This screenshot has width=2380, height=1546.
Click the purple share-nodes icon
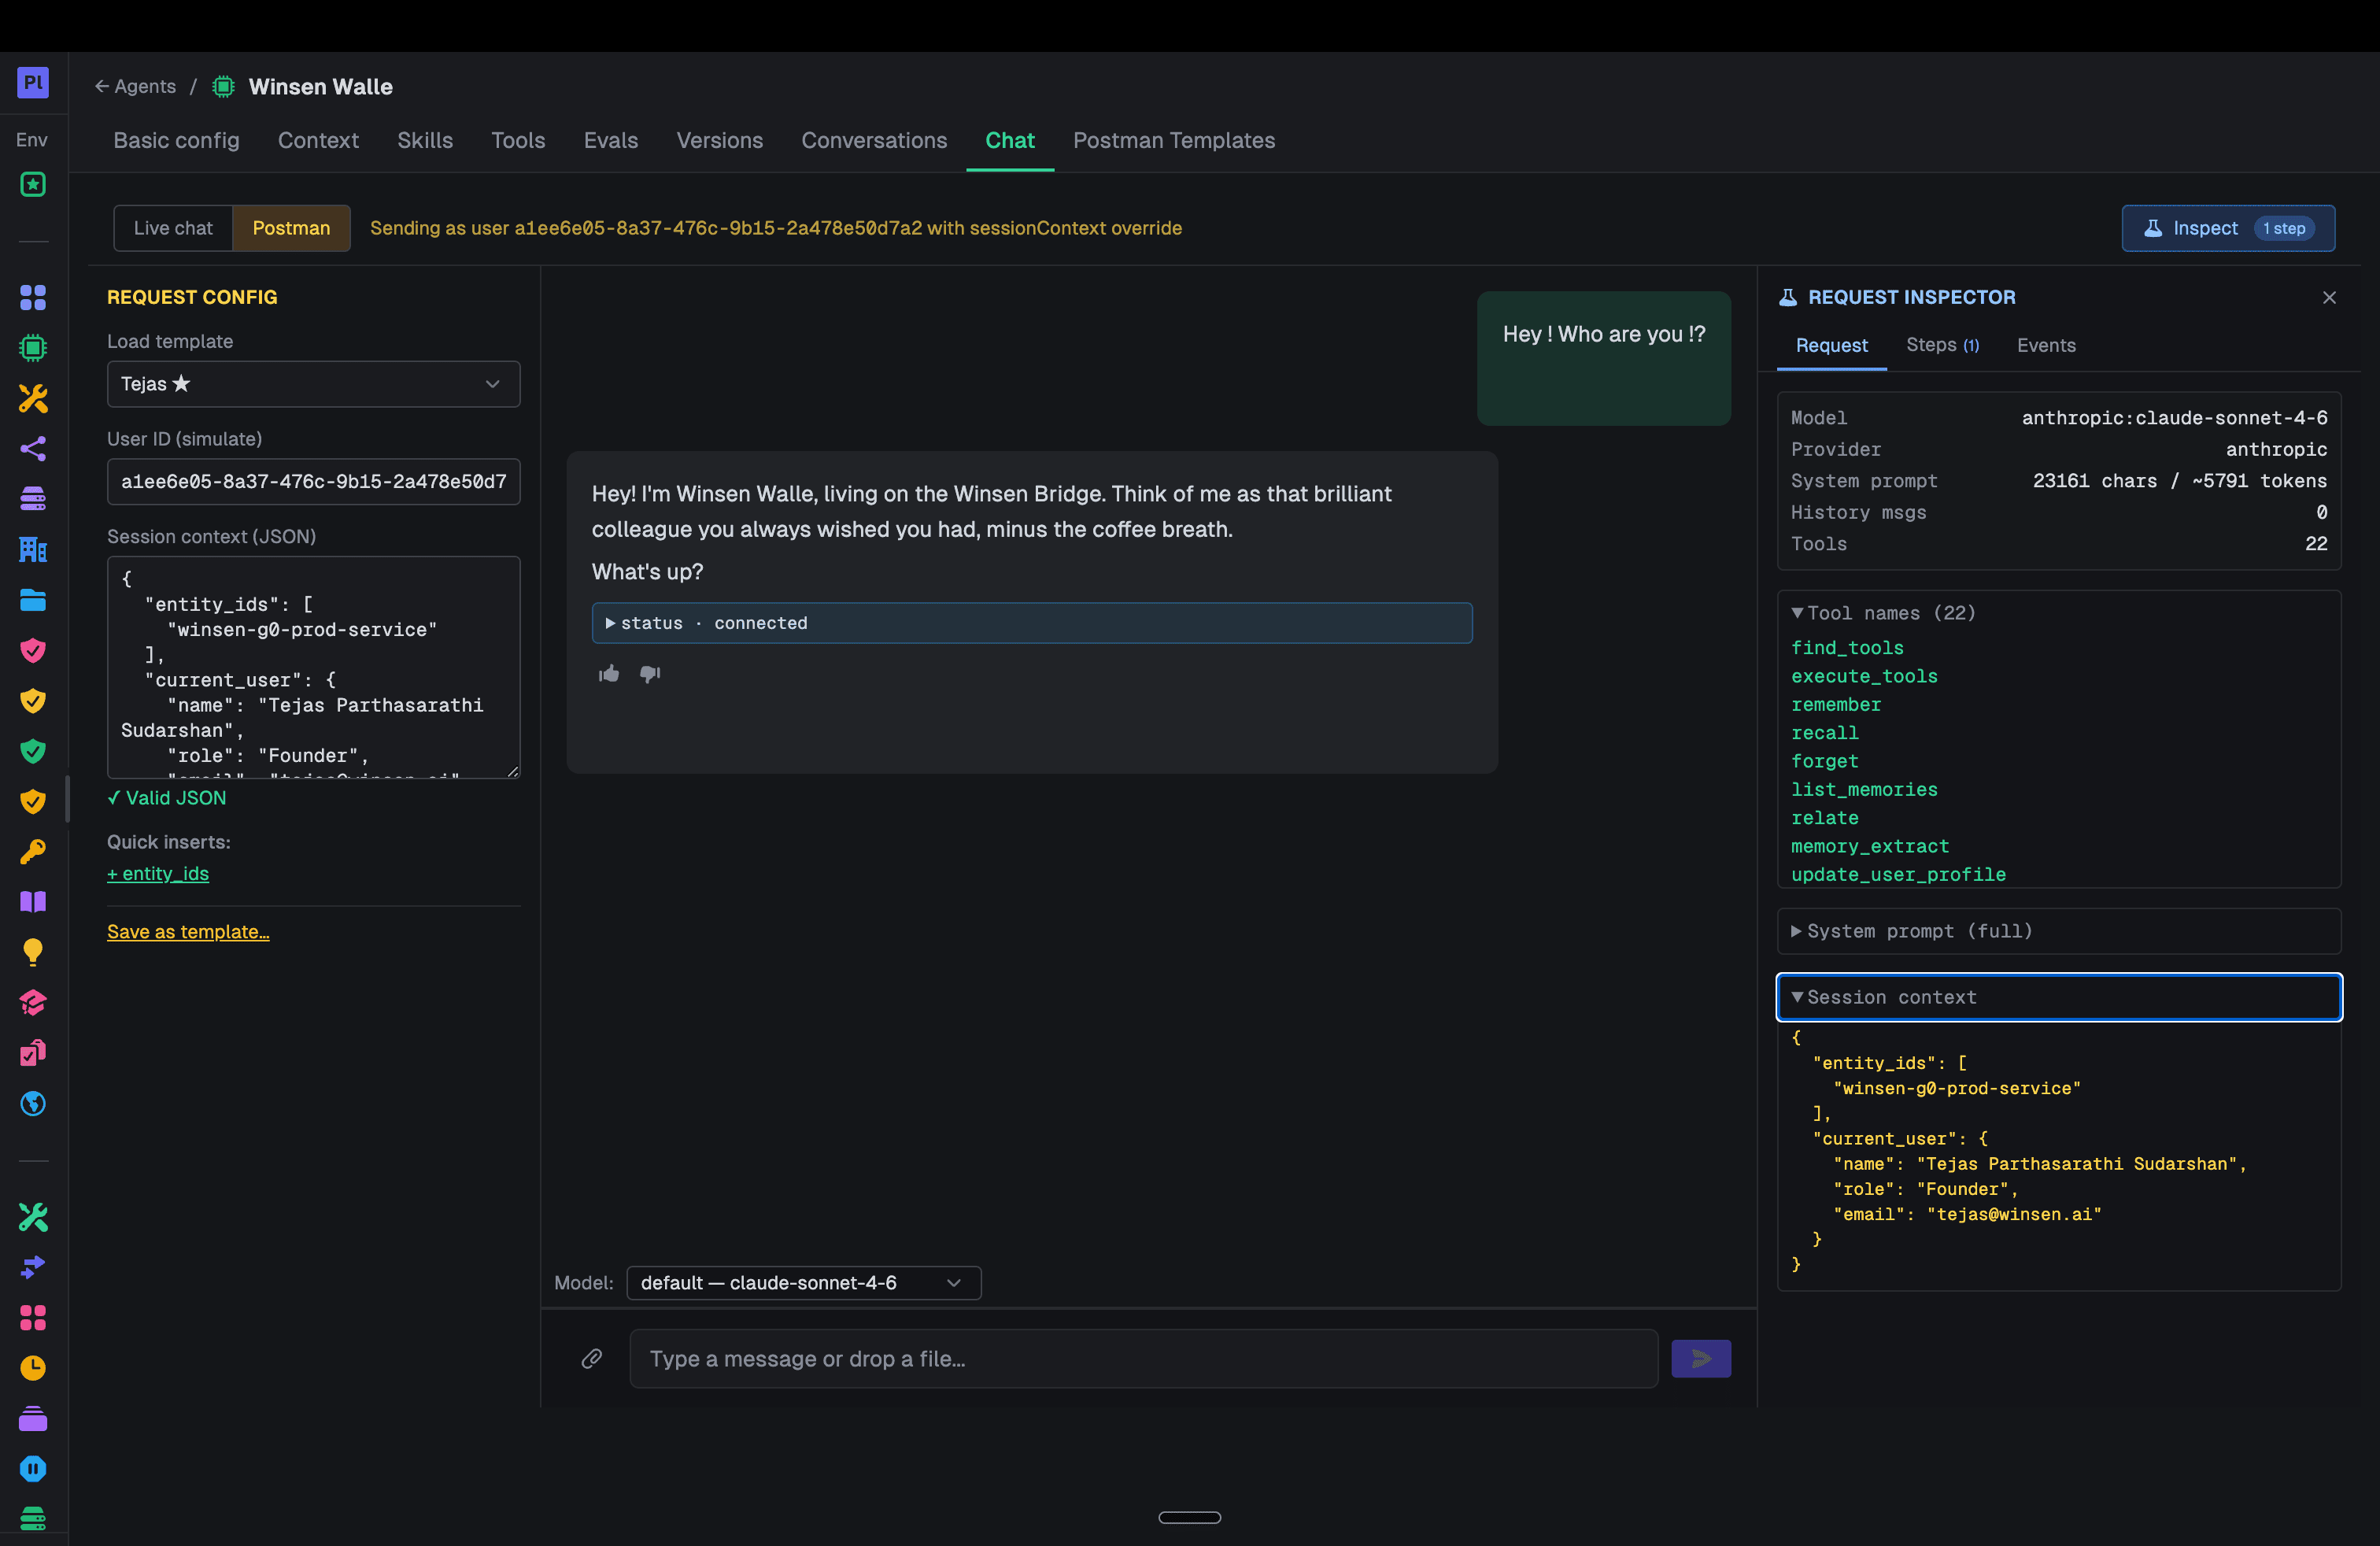tap(33, 449)
